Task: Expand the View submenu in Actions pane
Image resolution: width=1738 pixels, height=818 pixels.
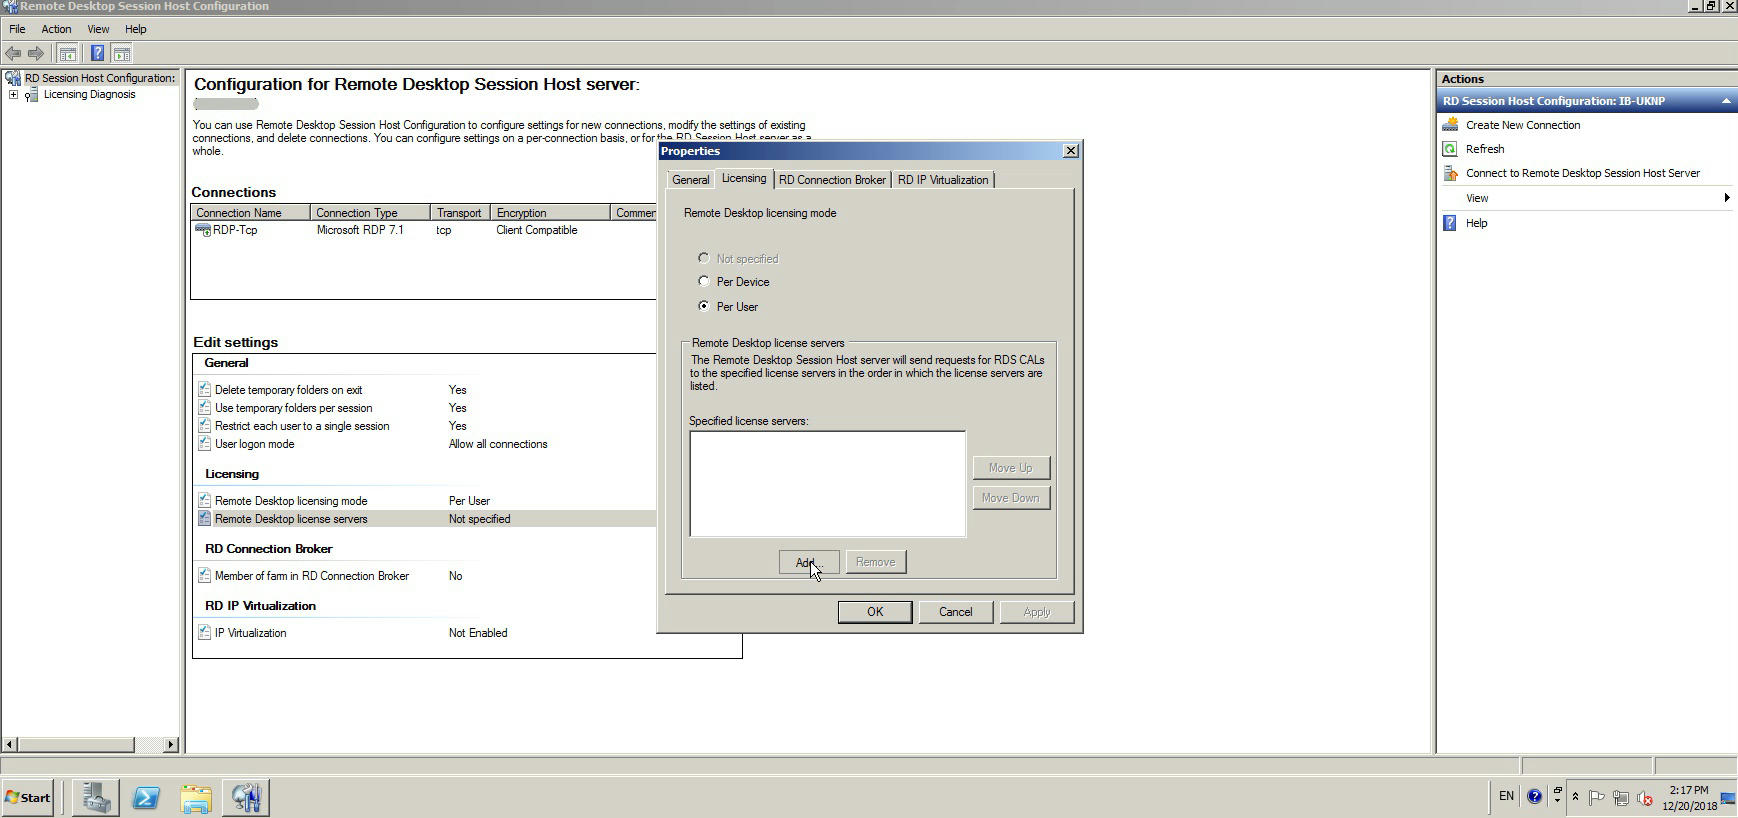Action: point(1726,198)
